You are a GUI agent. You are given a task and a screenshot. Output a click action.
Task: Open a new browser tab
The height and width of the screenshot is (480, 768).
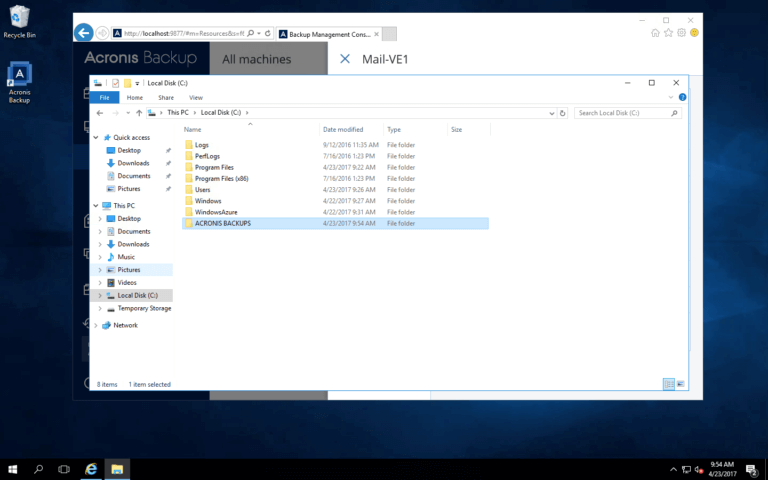[x=389, y=34]
